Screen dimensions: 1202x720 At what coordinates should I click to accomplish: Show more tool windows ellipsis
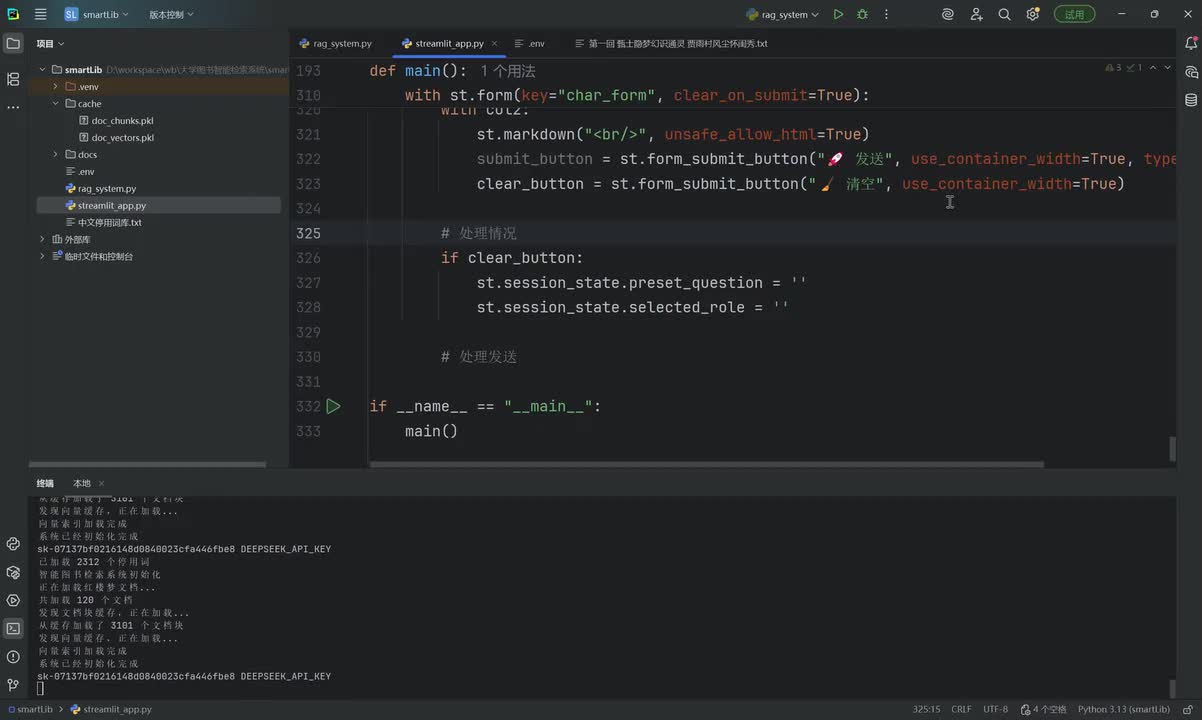(13, 107)
